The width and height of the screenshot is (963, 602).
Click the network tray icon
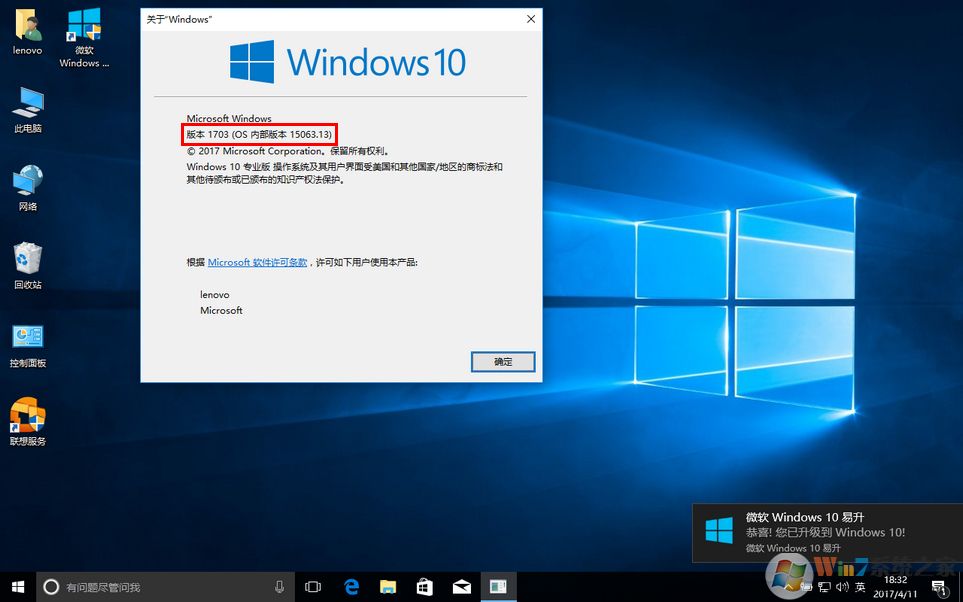(825, 588)
